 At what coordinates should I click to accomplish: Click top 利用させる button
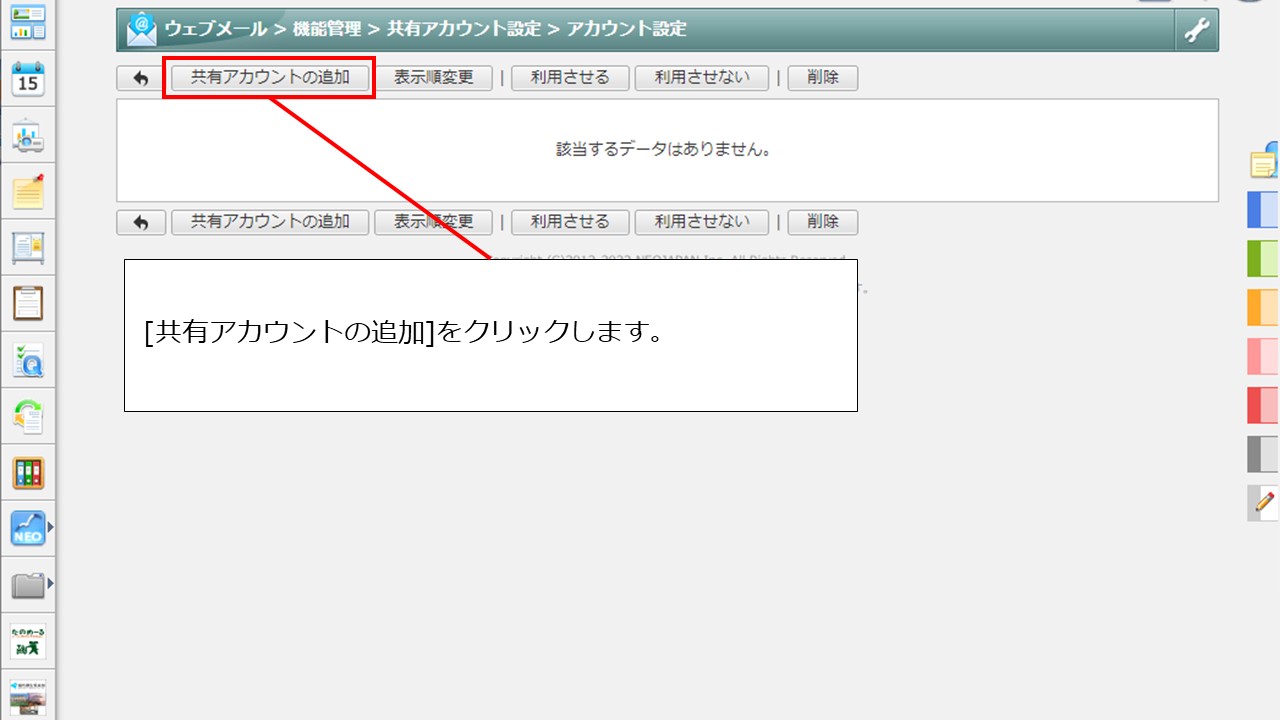click(x=570, y=78)
